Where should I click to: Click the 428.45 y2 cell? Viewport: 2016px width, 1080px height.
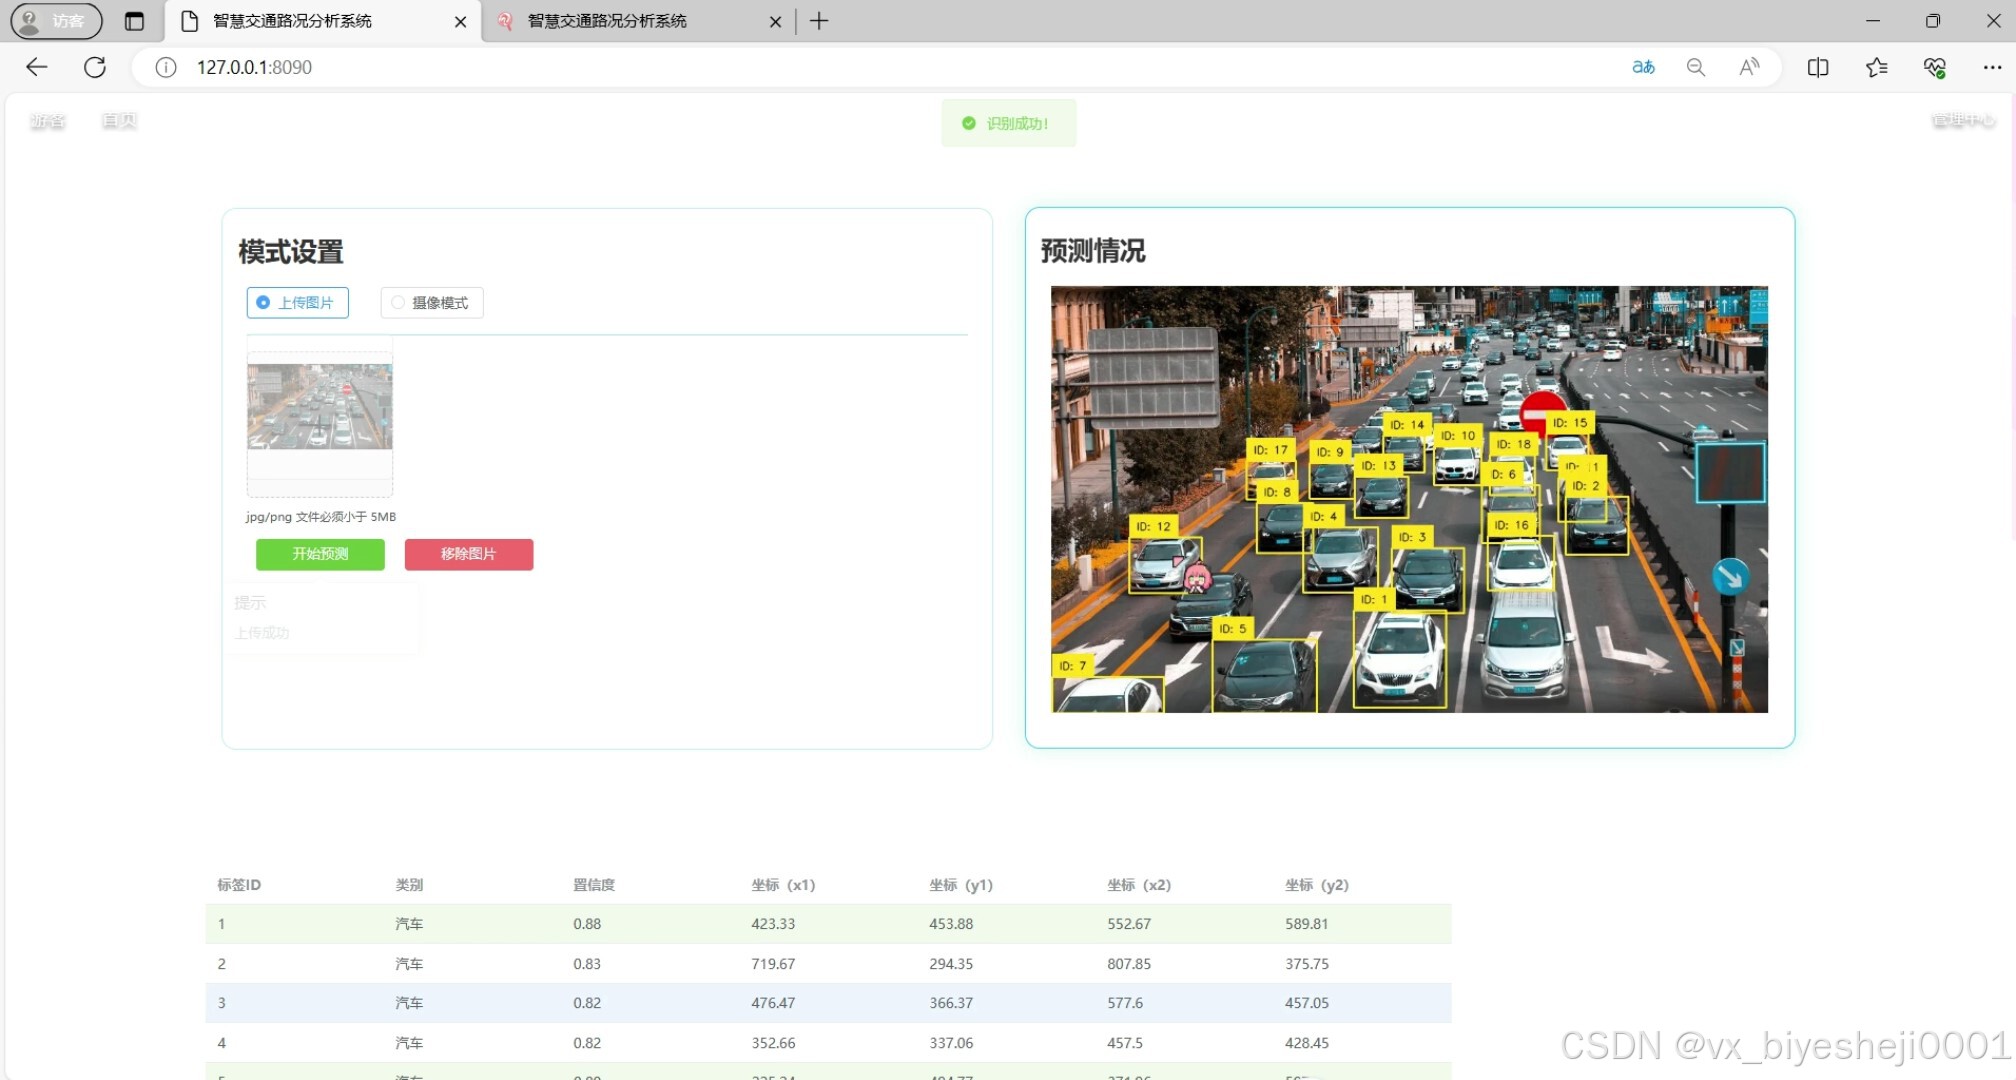1307,1043
